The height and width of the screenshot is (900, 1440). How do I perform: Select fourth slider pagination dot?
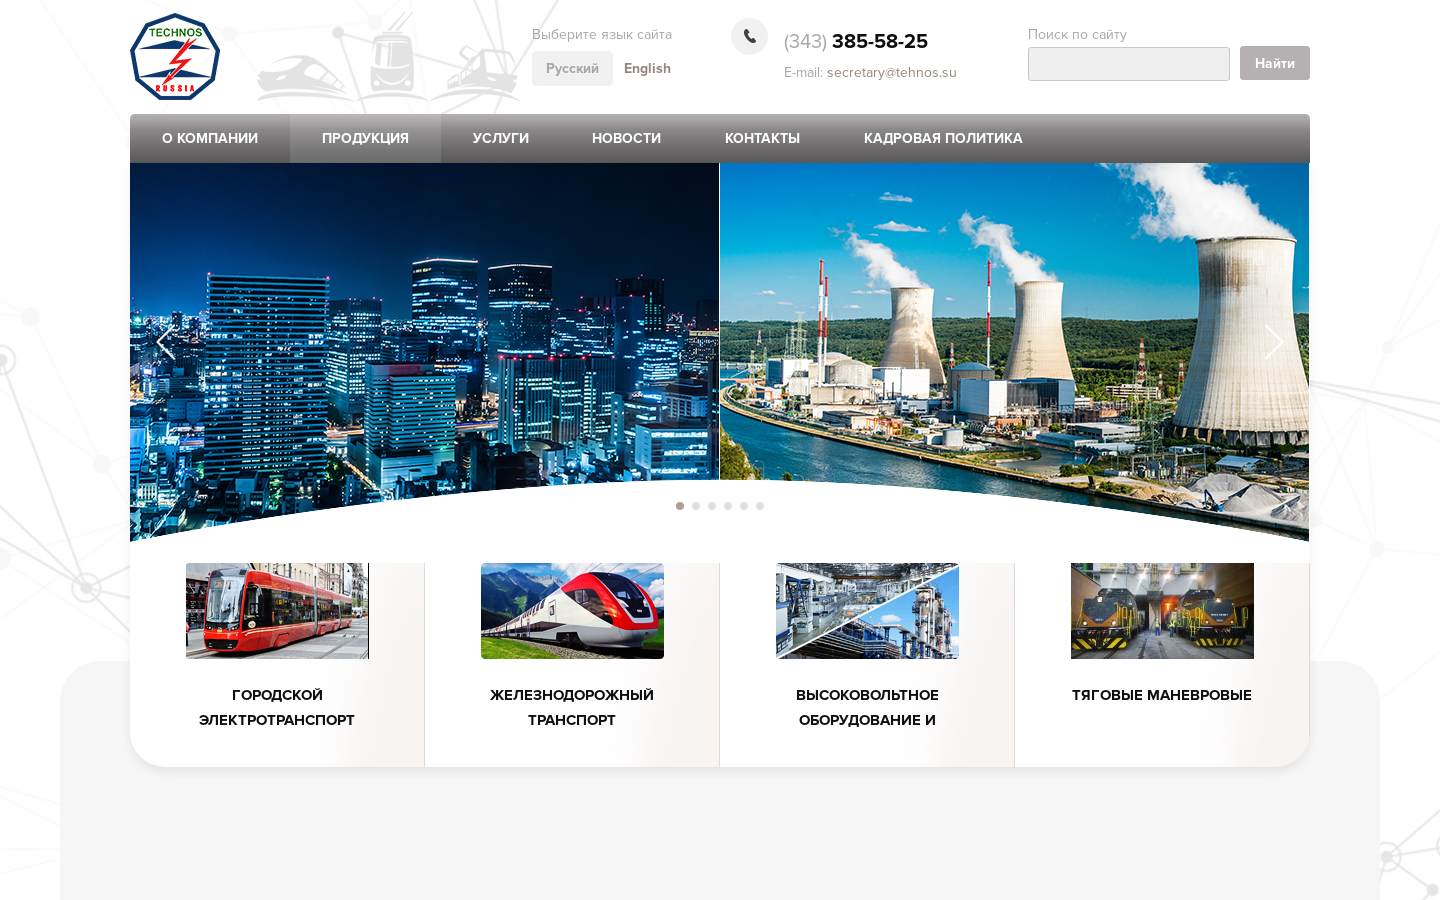tap(728, 506)
